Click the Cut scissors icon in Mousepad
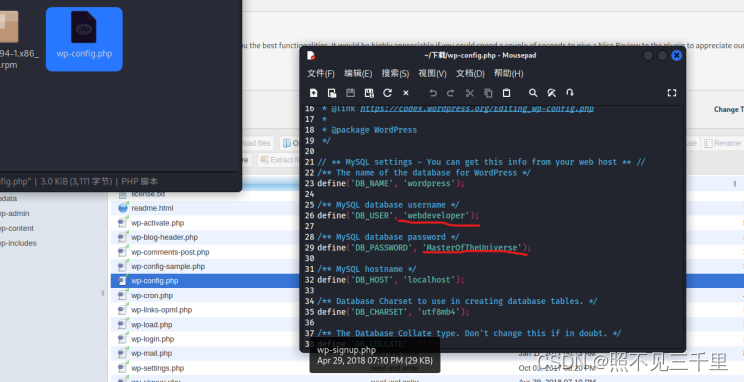The height and width of the screenshot is (382, 744). tap(470, 93)
